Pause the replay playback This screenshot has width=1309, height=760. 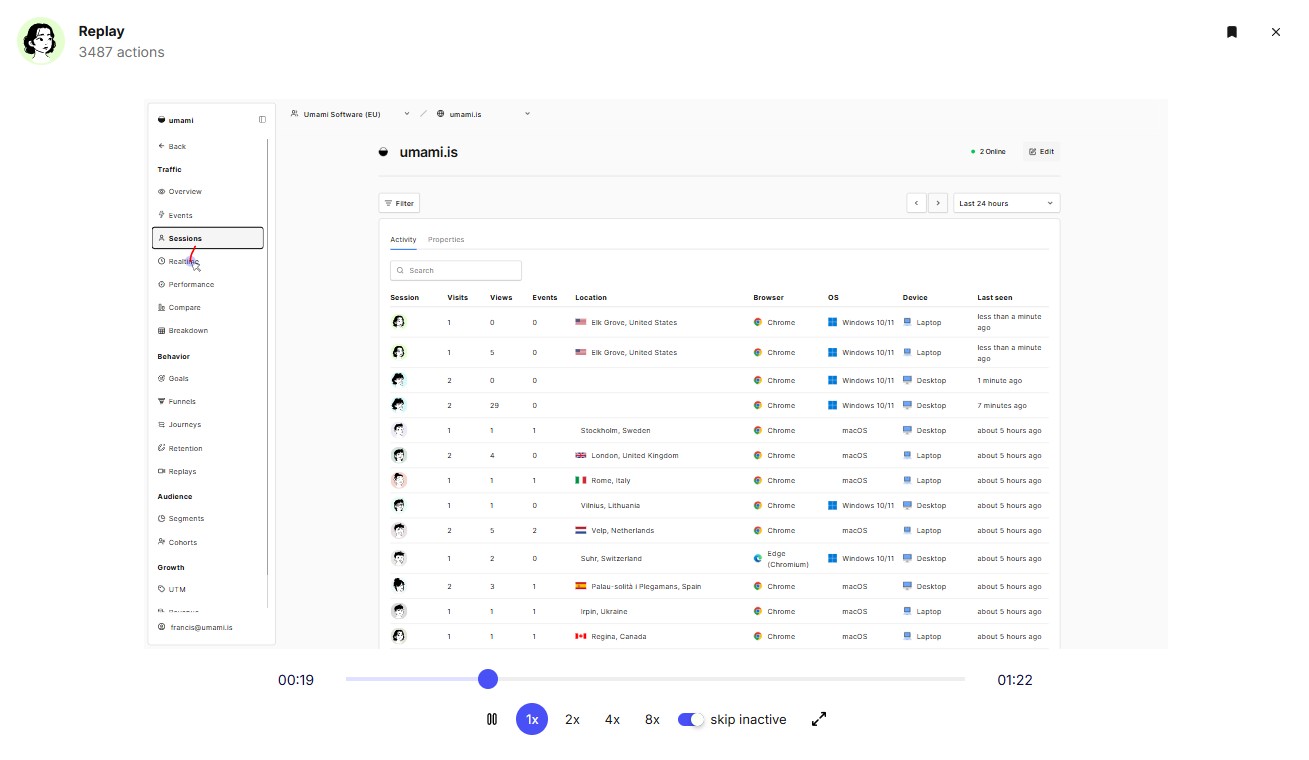492,719
